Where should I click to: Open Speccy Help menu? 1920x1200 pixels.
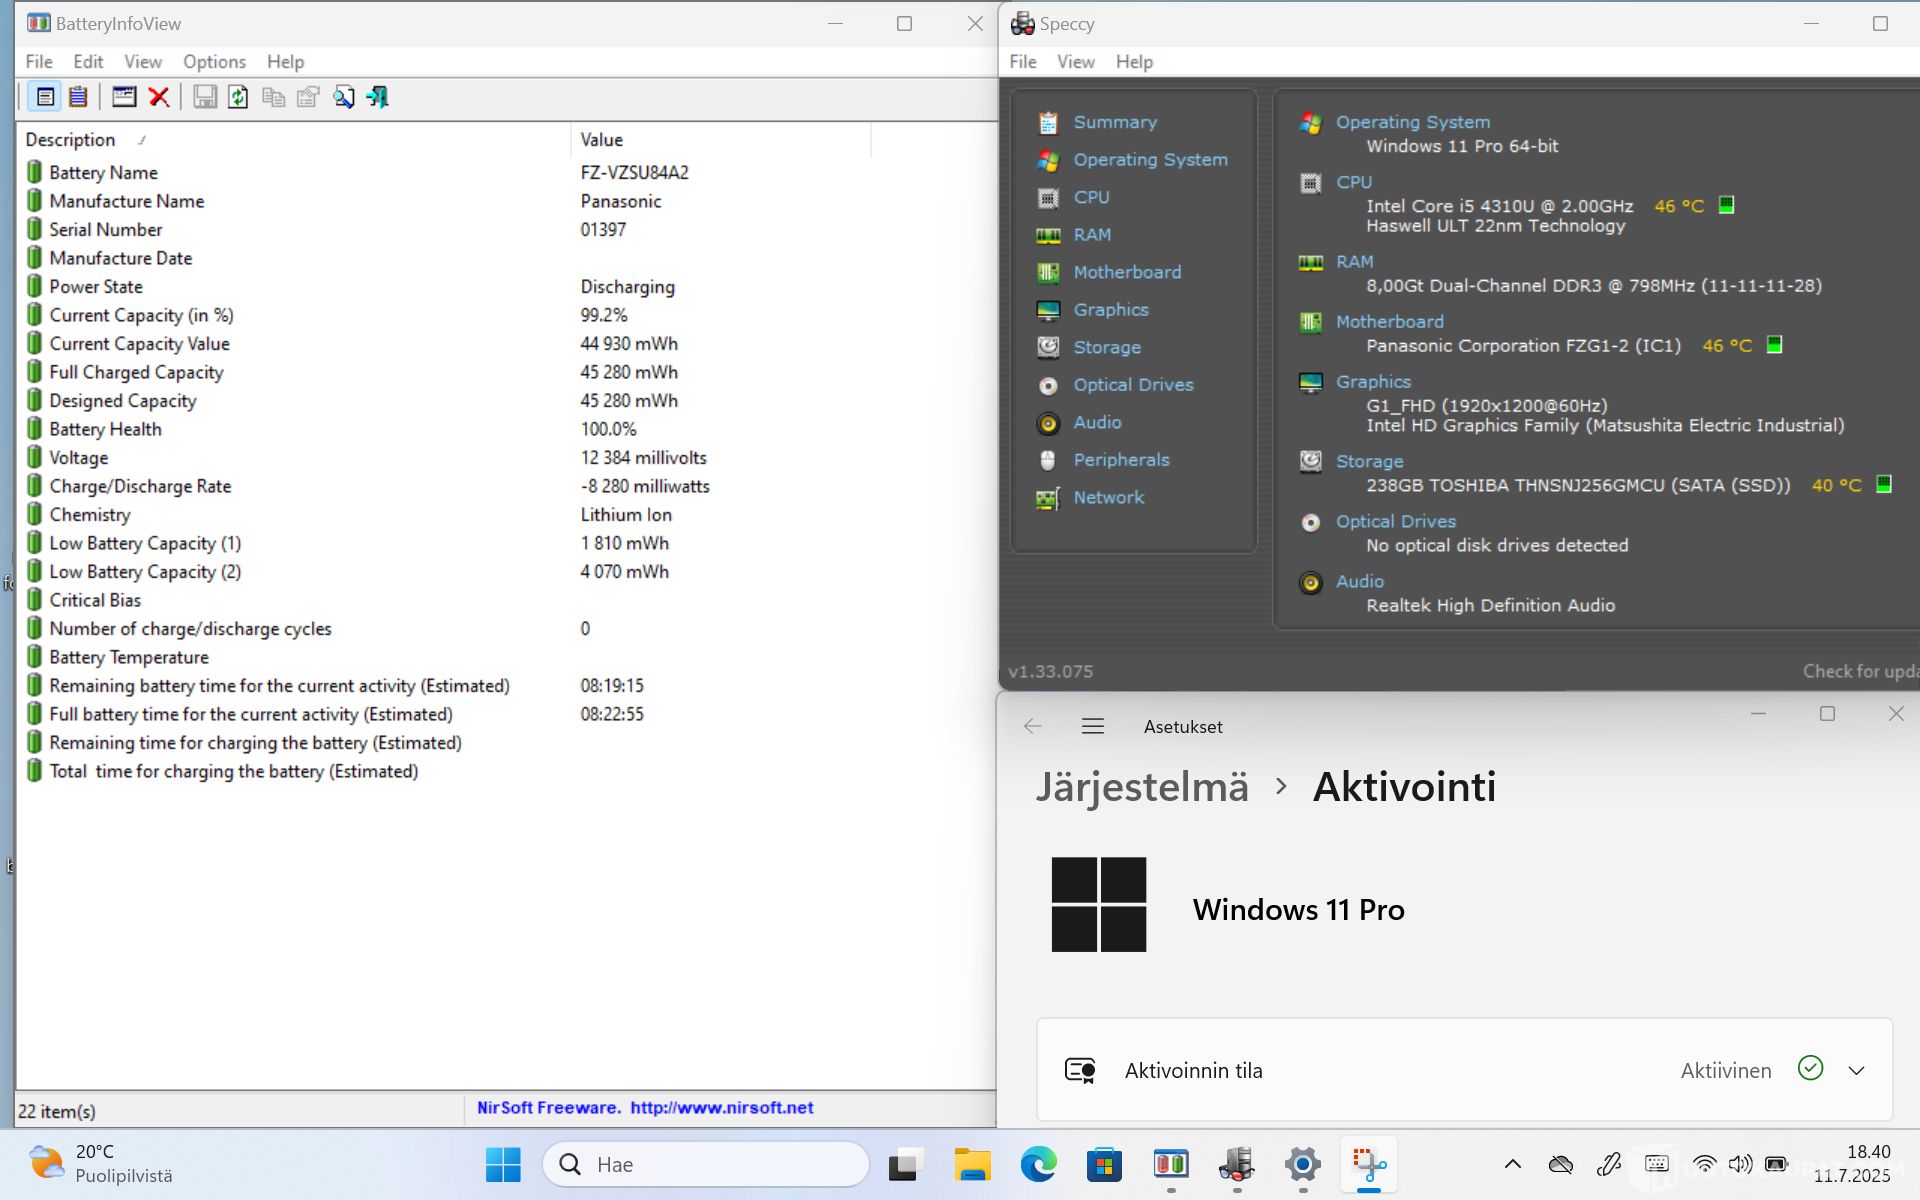click(x=1134, y=61)
